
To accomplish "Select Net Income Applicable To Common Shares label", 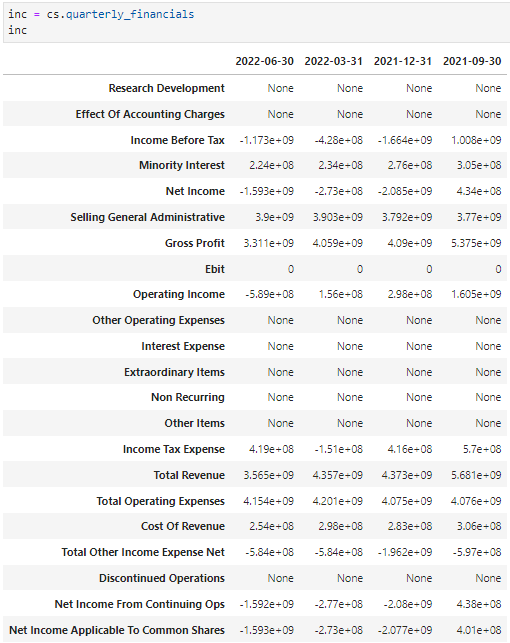I will click(117, 630).
